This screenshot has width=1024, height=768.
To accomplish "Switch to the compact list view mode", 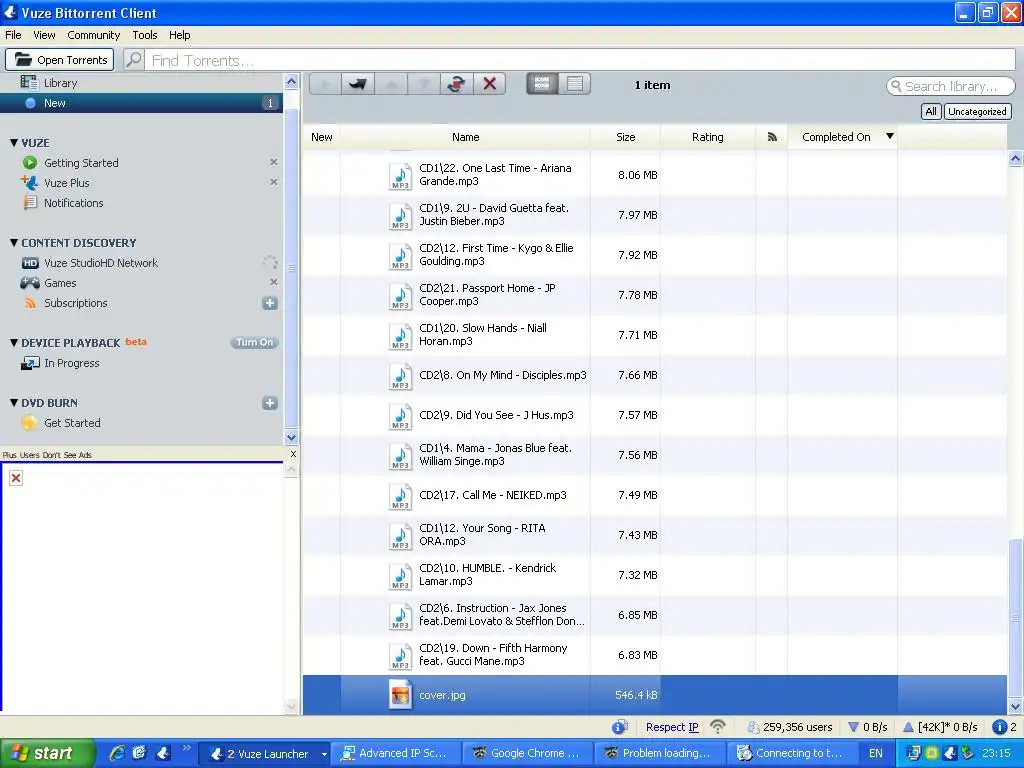I will (x=575, y=84).
